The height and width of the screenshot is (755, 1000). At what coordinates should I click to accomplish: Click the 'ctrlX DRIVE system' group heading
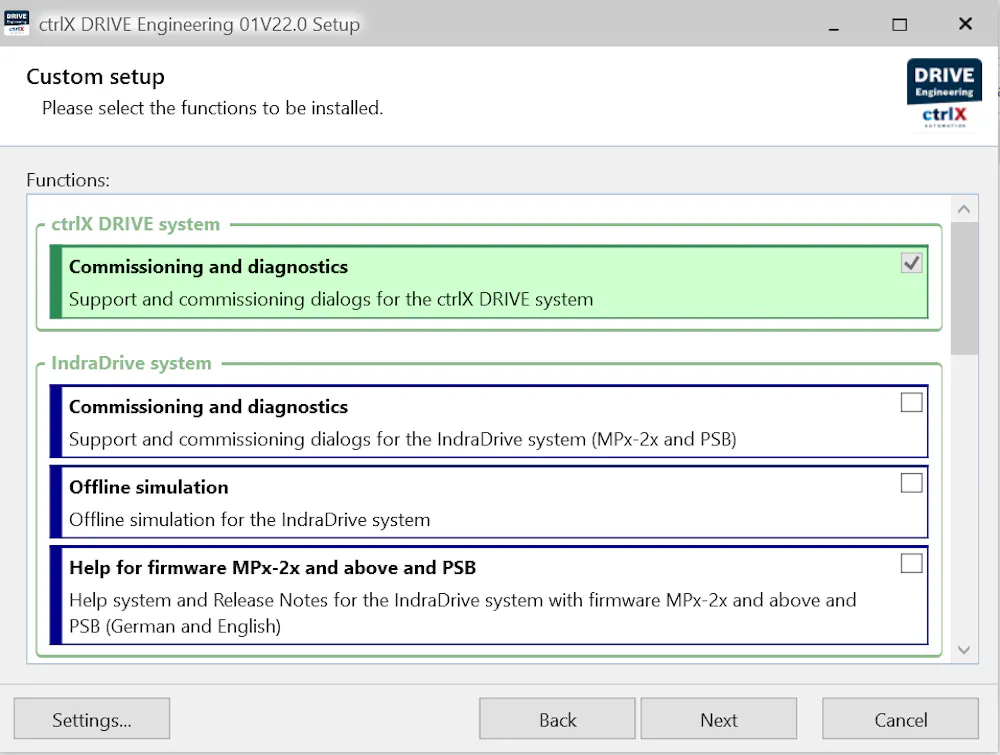coord(135,224)
